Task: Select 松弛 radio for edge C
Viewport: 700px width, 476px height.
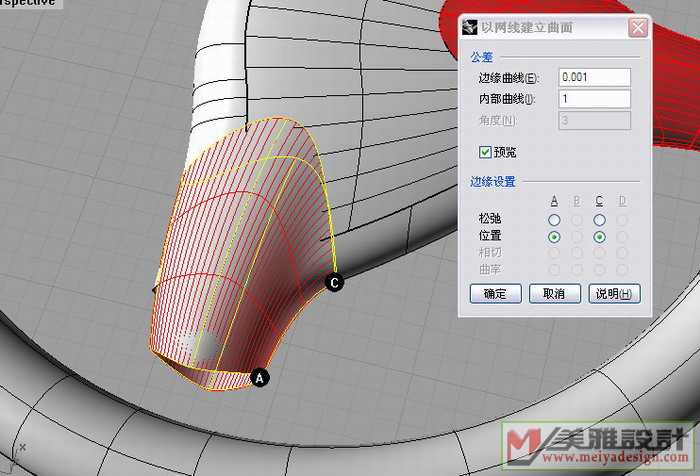Action: (599, 219)
